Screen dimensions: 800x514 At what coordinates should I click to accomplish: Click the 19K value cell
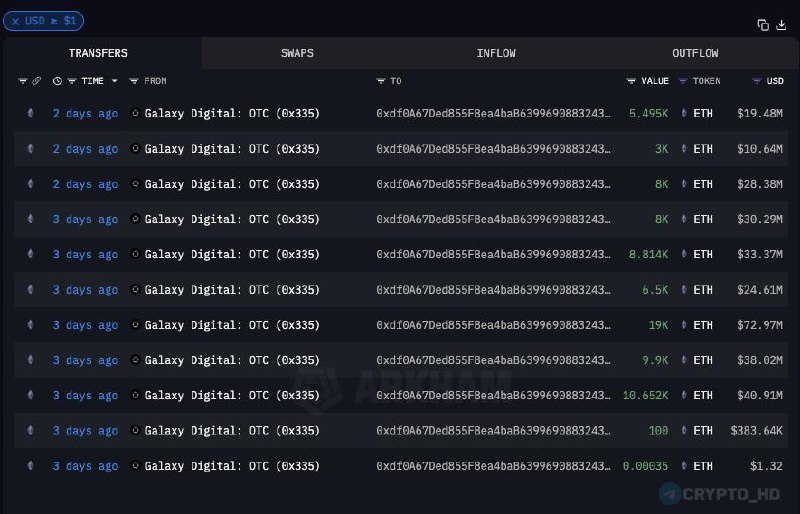click(658, 325)
